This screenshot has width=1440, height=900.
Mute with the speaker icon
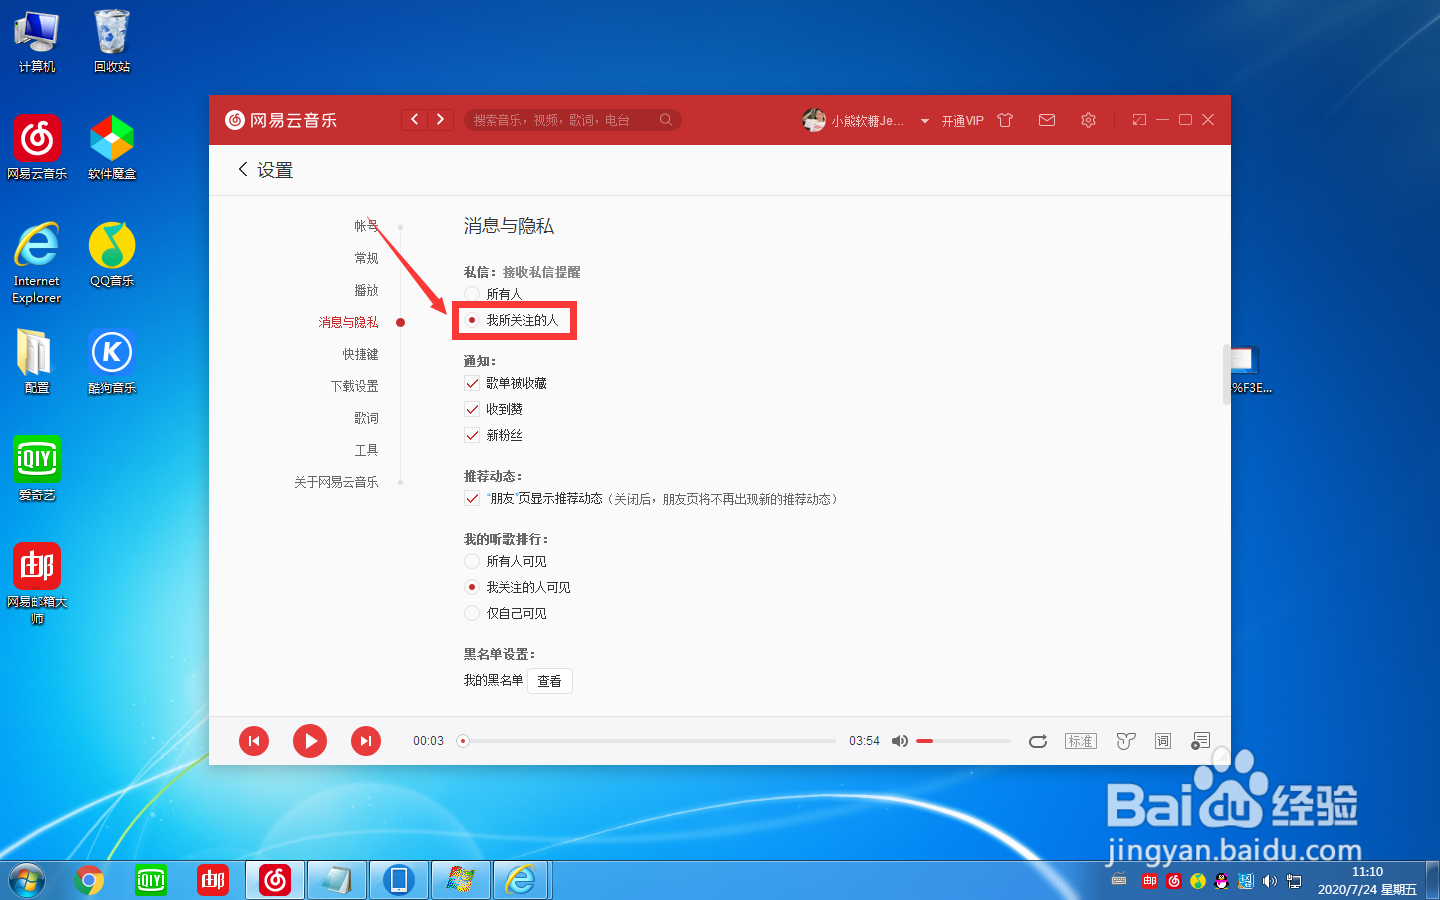click(900, 741)
